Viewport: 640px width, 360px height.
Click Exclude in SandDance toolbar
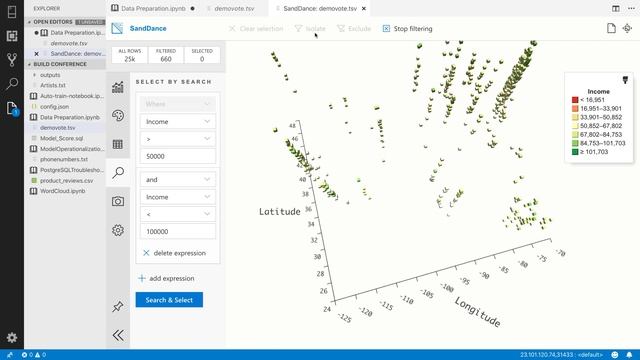point(354,29)
